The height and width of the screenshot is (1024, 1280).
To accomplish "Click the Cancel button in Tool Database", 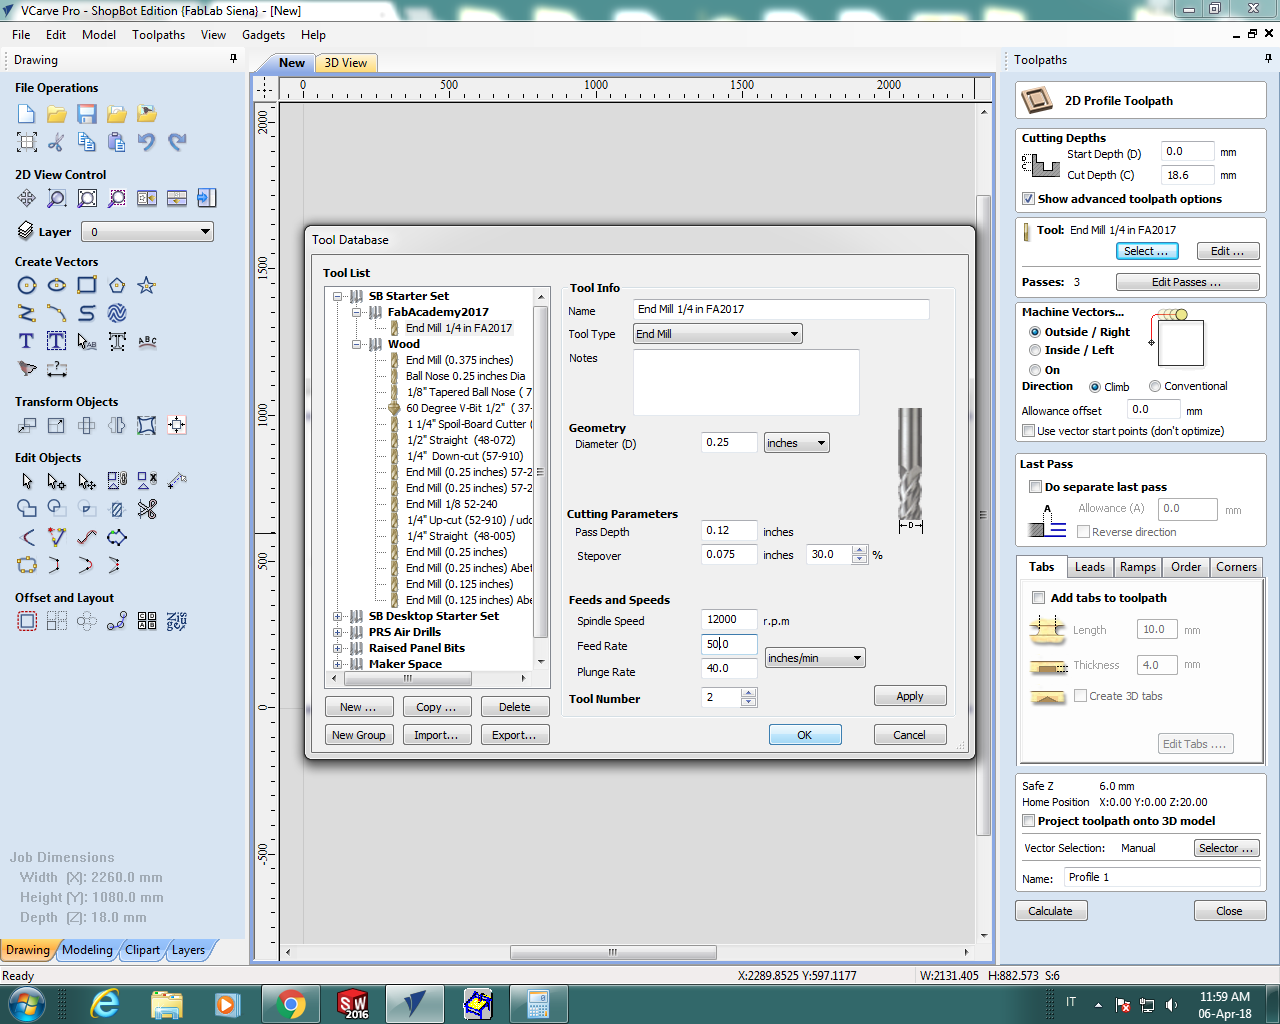I will 909,735.
